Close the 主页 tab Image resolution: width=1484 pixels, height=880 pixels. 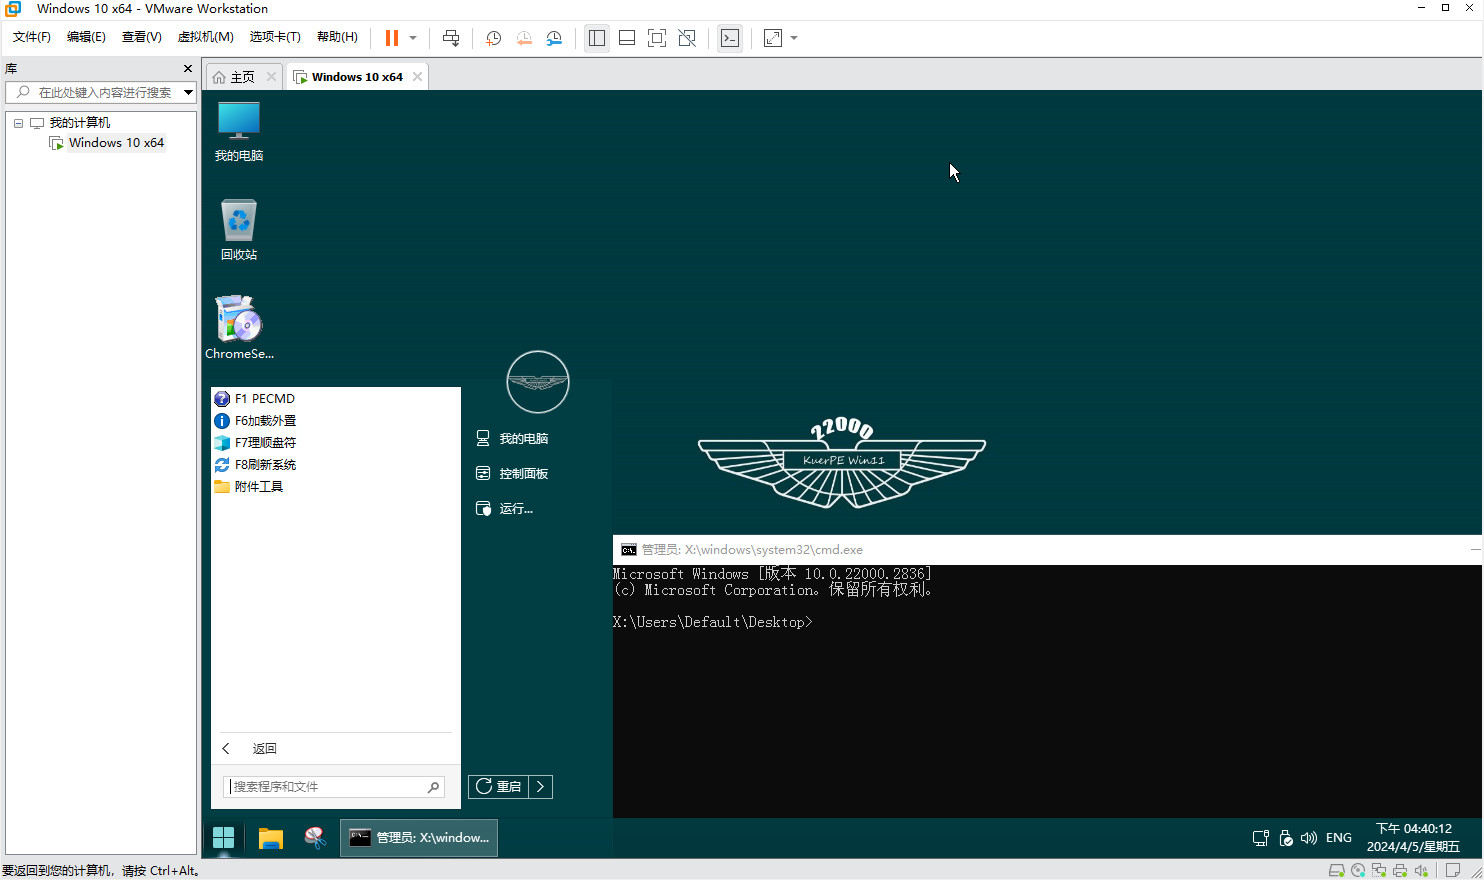[271, 77]
